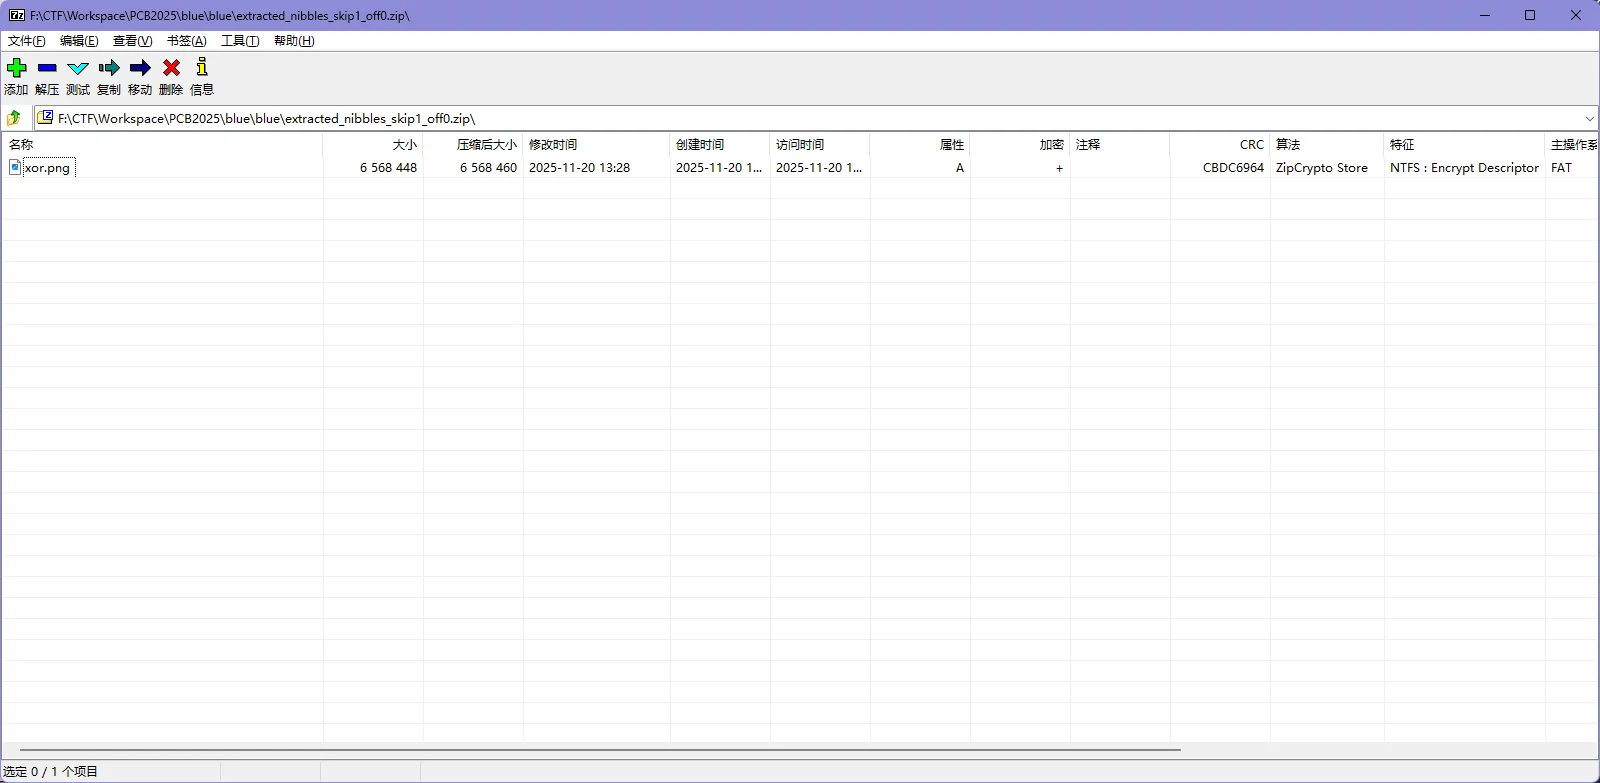Viewport: 1600px width, 783px height.
Task: Run the Test (测试) archive icon
Action: coord(78,68)
